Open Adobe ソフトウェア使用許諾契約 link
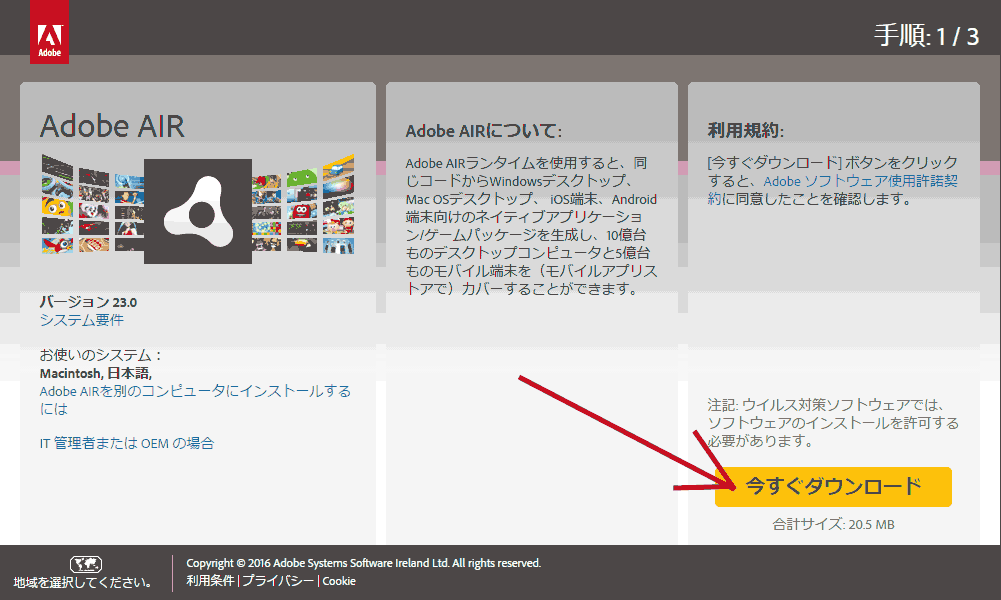The height and width of the screenshot is (600, 1001). (x=832, y=190)
